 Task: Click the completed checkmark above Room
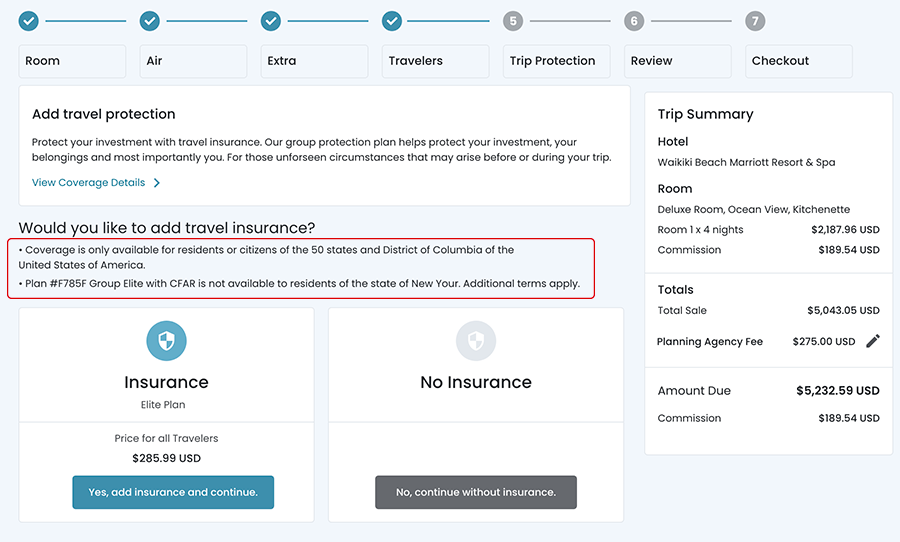click(x=29, y=20)
